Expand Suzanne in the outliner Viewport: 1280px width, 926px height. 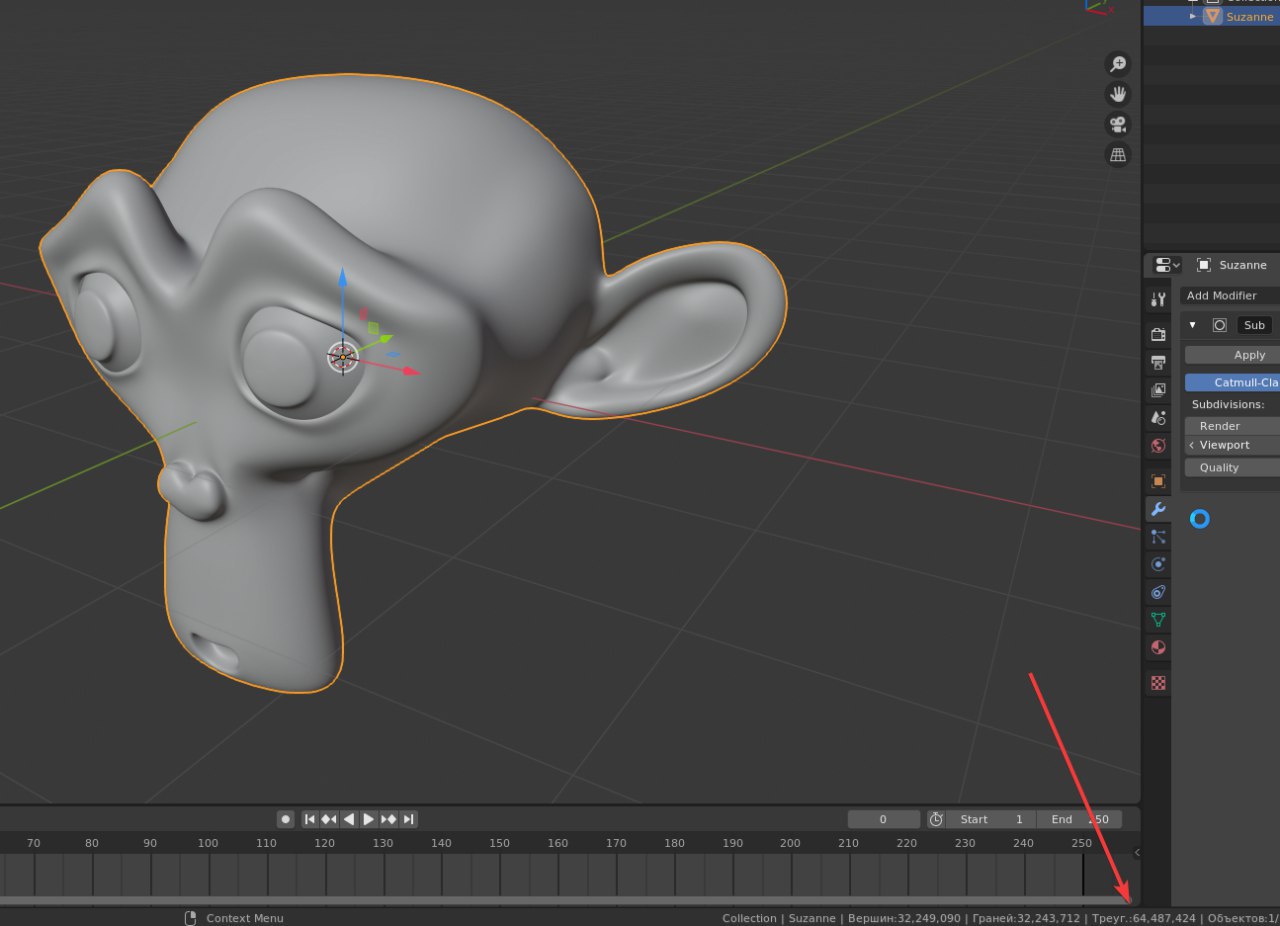point(1193,17)
